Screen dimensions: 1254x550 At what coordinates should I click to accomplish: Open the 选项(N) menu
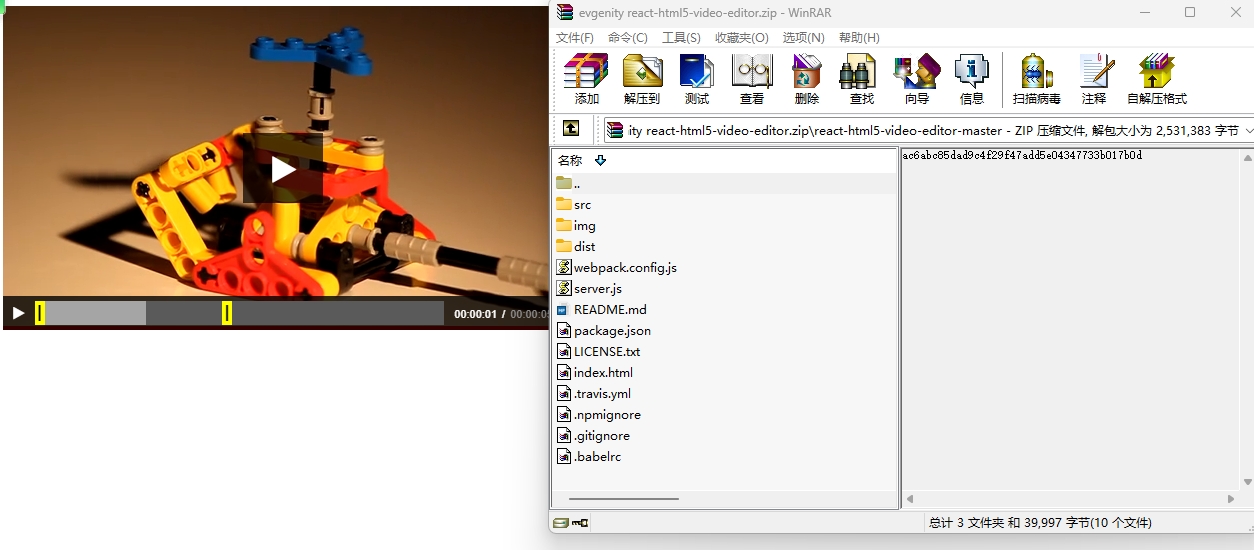pyautogui.click(x=804, y=38)
